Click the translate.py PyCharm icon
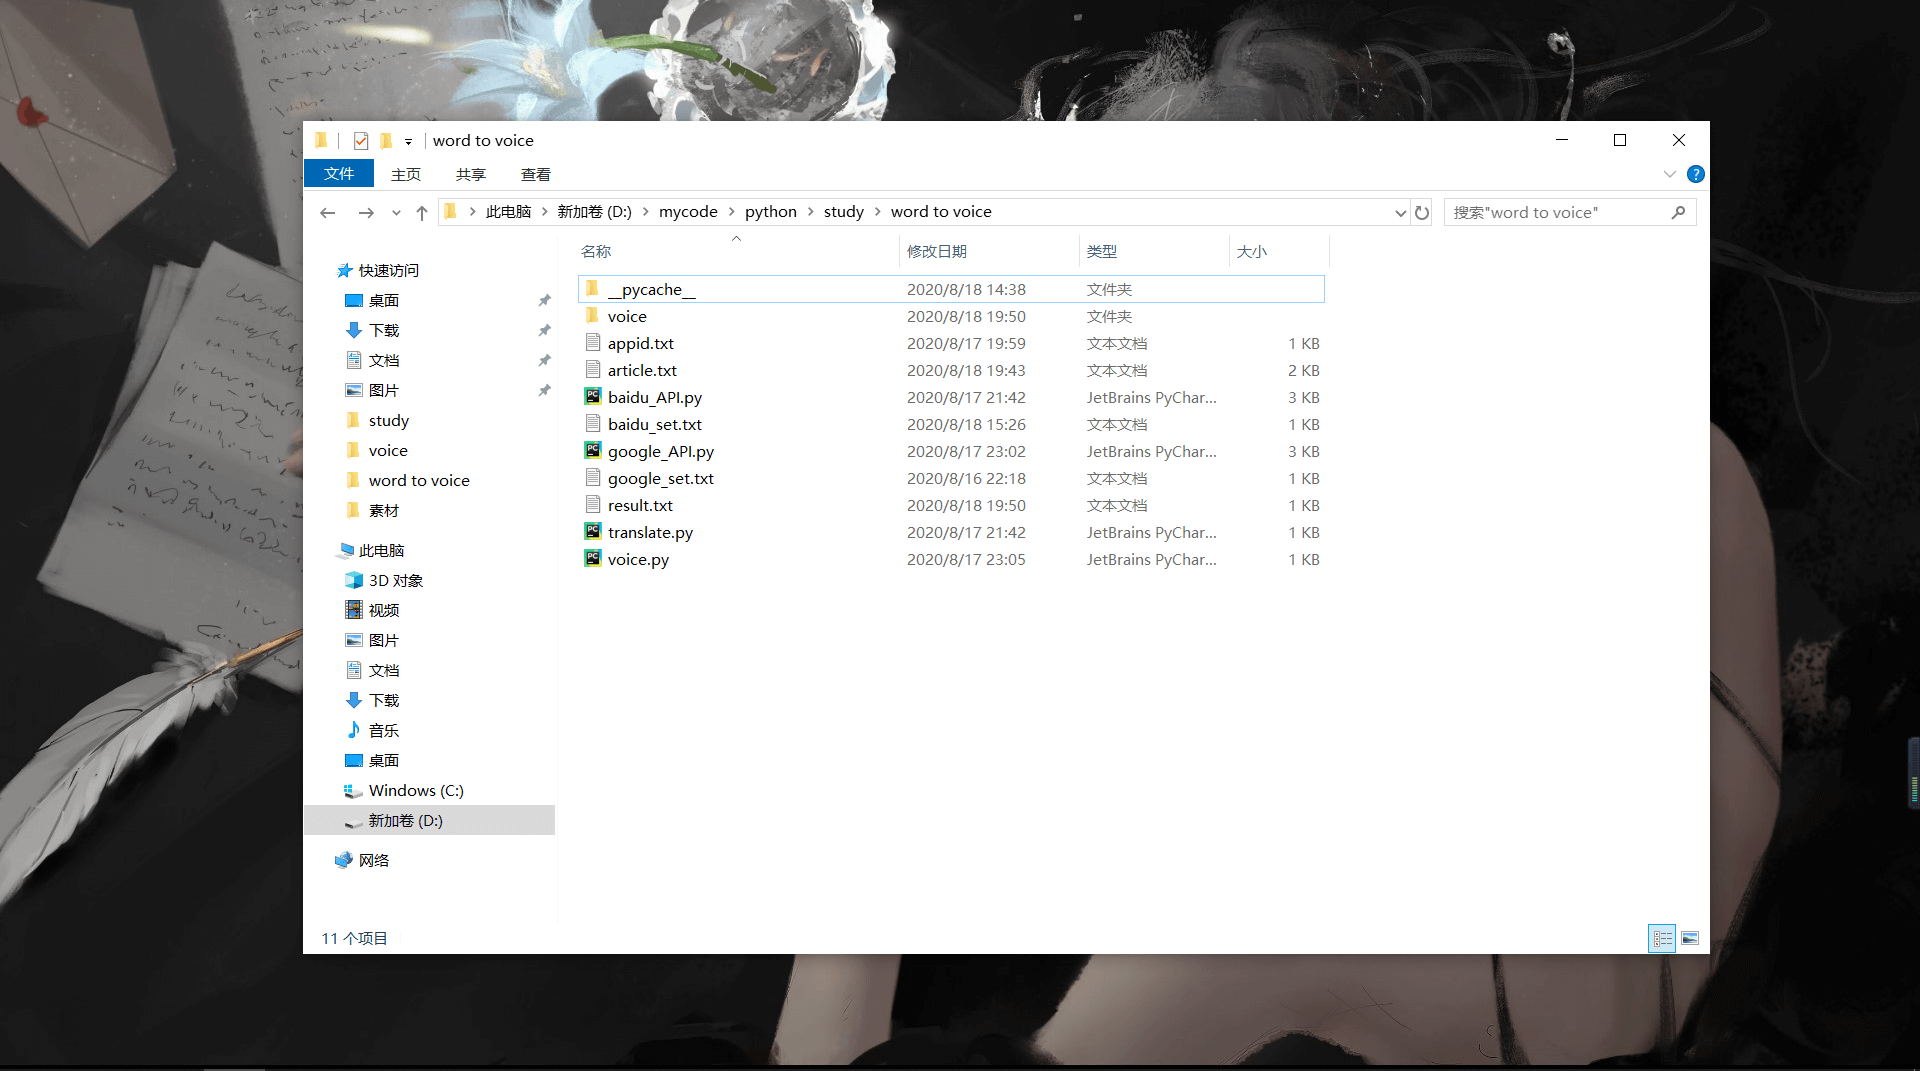 click(593, 531)
